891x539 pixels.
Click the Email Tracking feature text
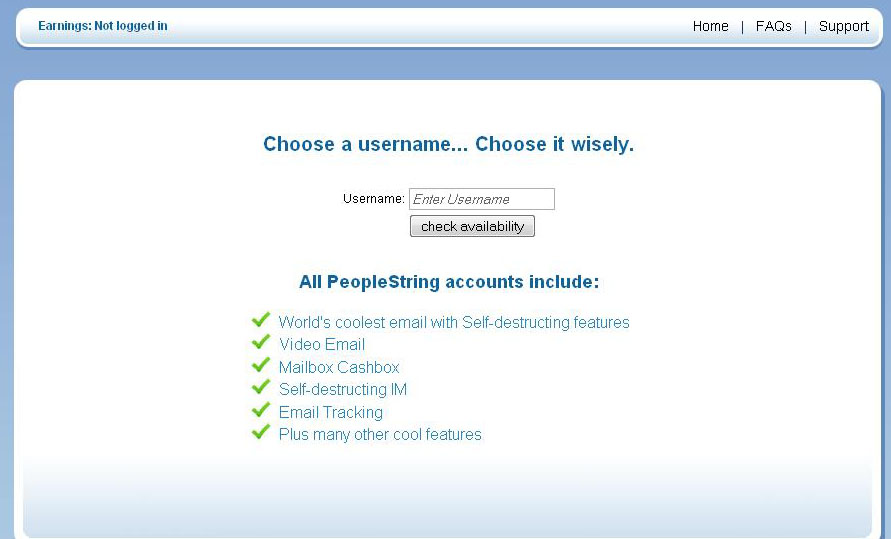331,412
